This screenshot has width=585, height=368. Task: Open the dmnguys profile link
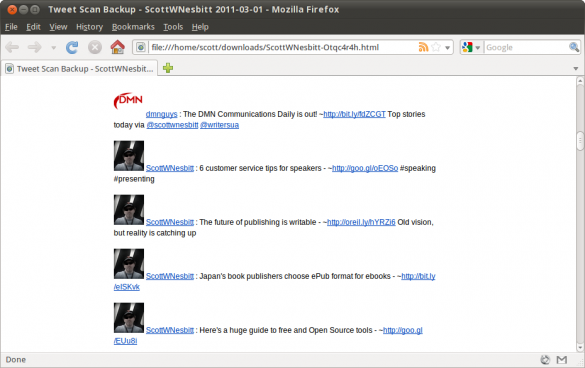click(162, 114)
